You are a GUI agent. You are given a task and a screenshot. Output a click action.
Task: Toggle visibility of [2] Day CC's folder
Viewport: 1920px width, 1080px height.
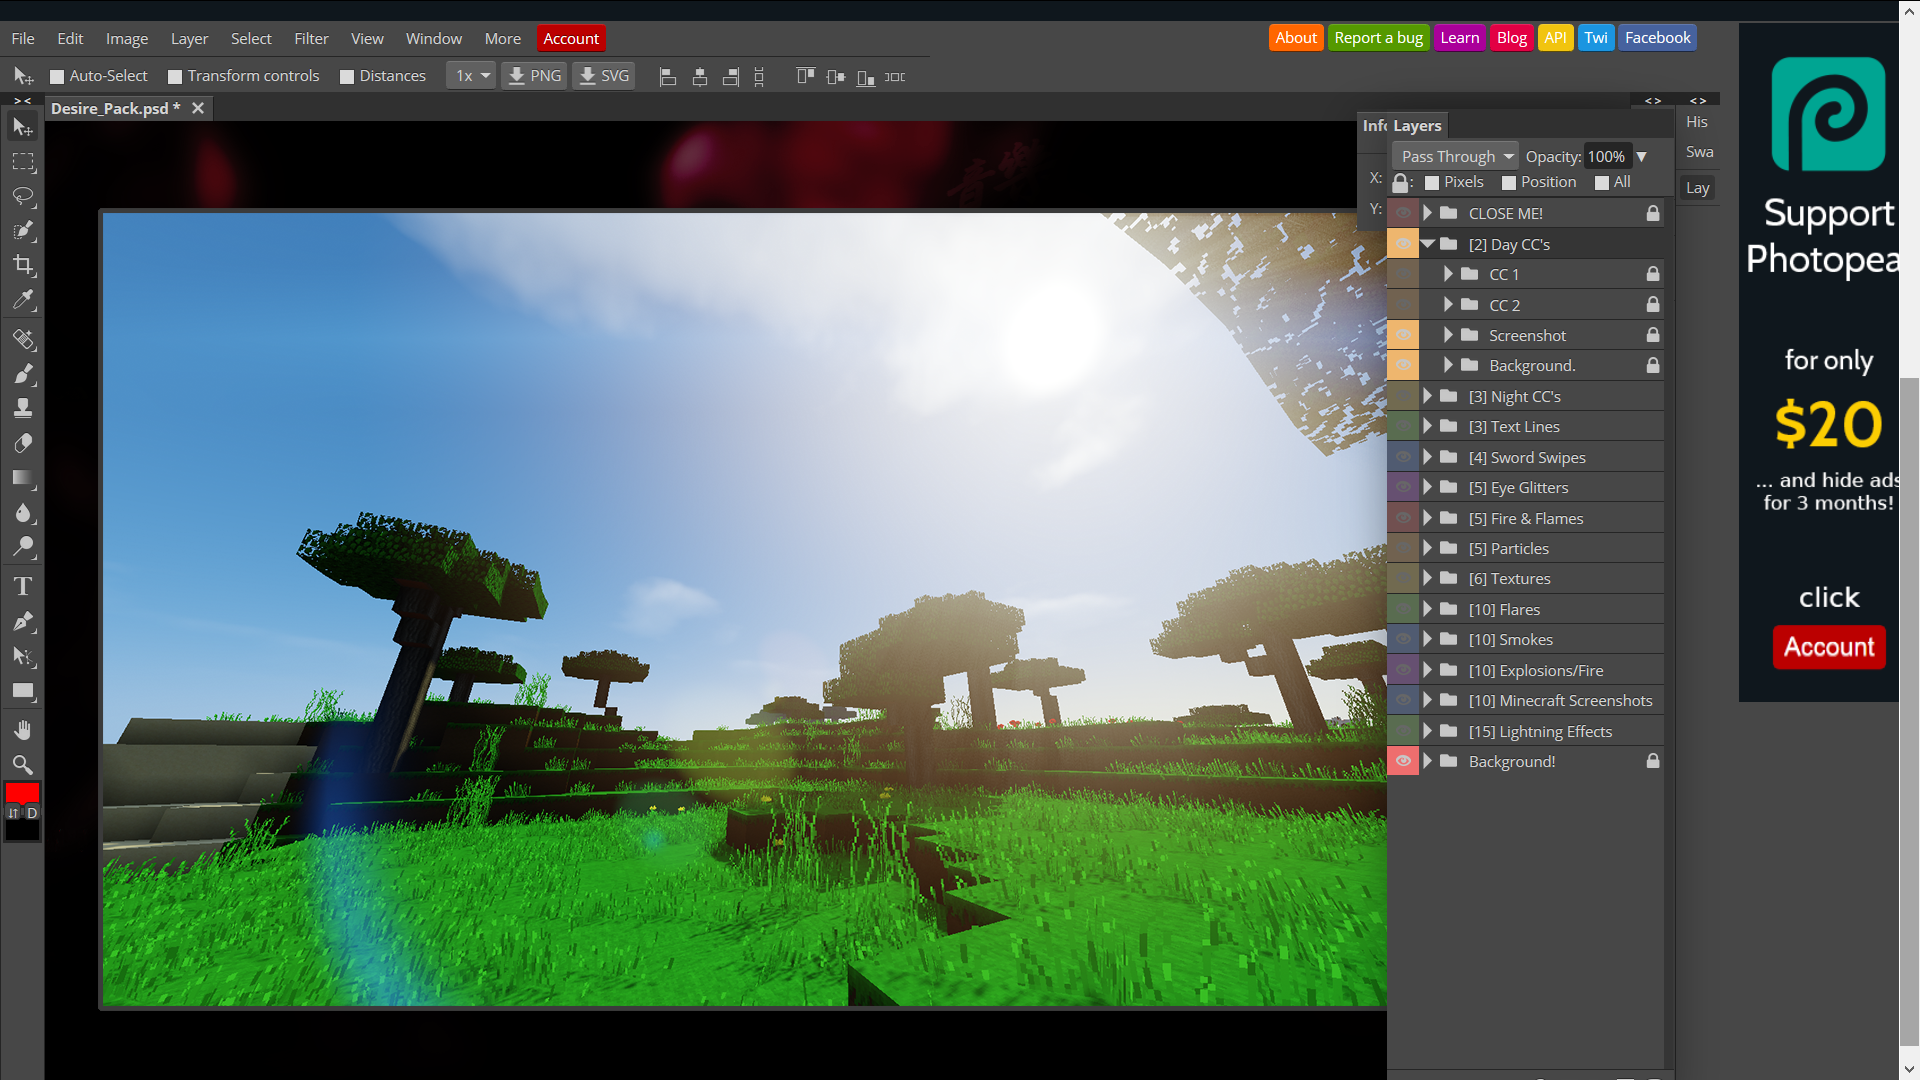click(1403, 244)
